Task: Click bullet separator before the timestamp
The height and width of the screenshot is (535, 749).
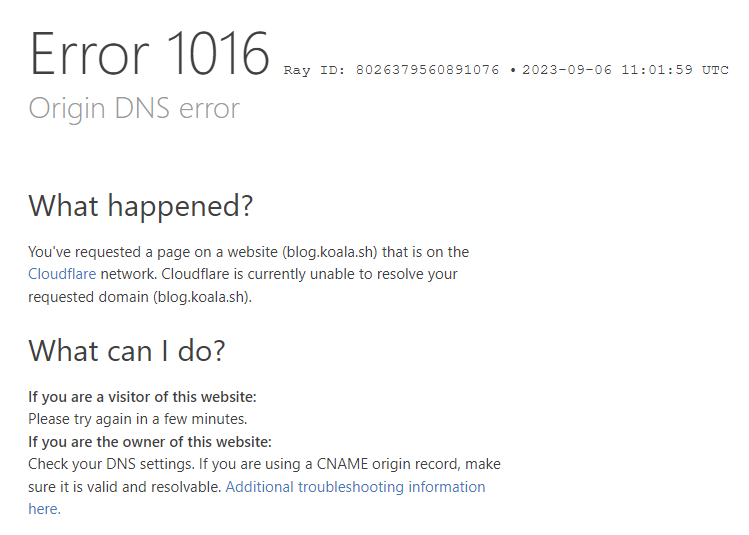Action: [512, 71]
